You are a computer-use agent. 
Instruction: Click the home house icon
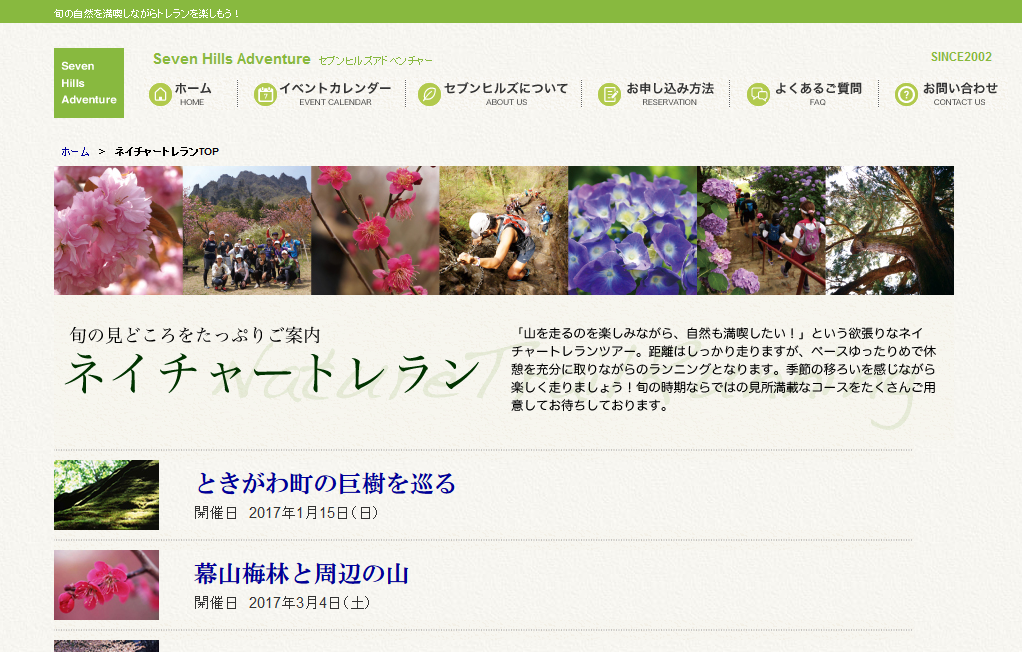coord(160,95)
